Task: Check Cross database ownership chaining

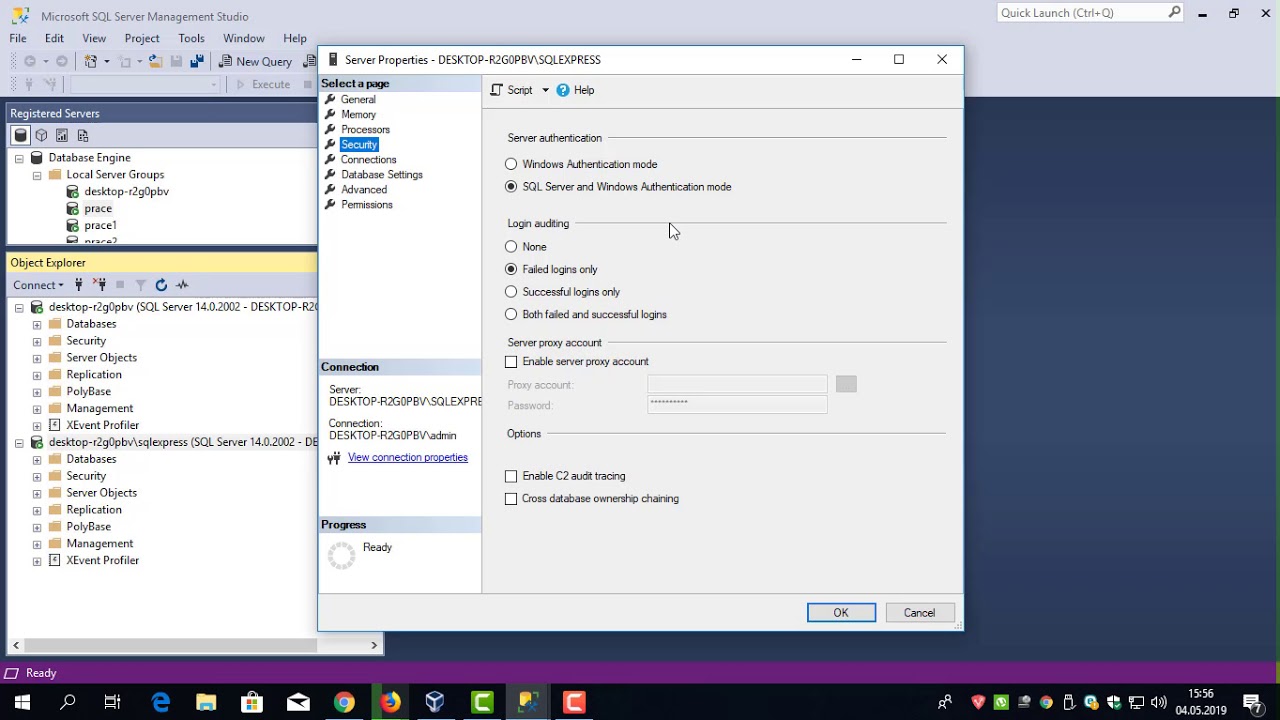Action: point(511,499)
